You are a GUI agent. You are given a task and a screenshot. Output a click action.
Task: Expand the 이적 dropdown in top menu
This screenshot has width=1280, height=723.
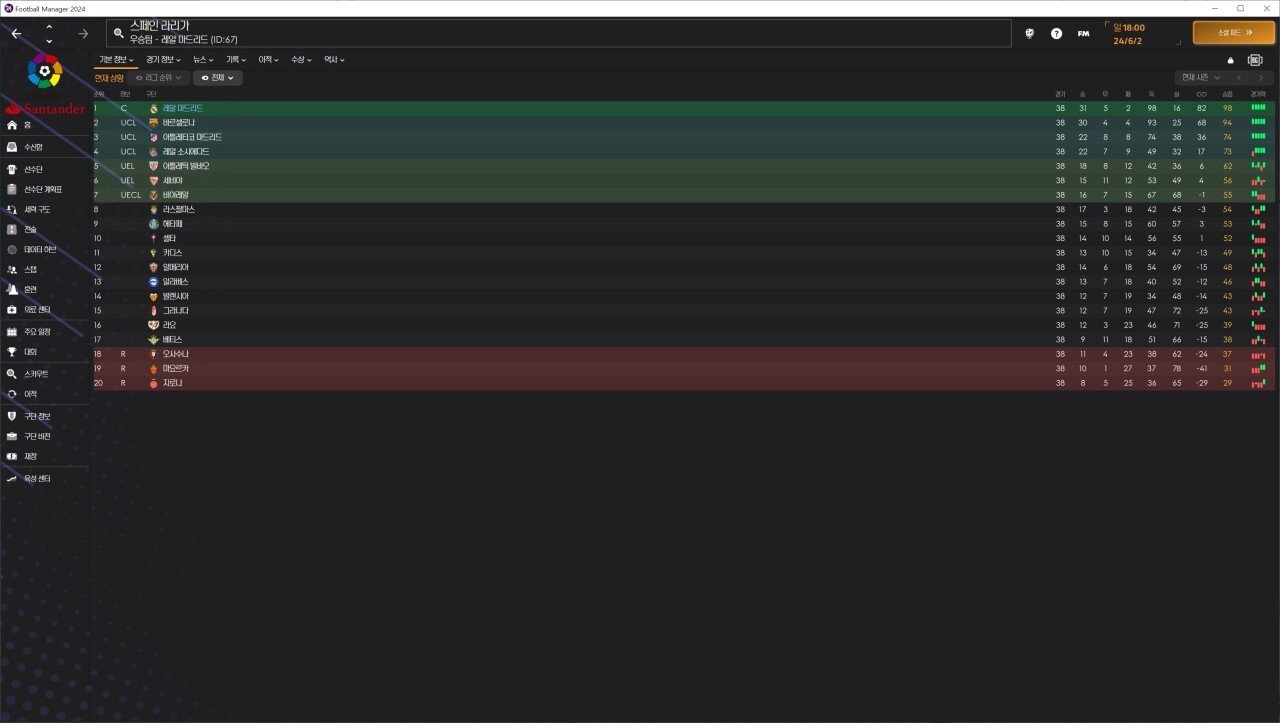[x=270, y=60]
